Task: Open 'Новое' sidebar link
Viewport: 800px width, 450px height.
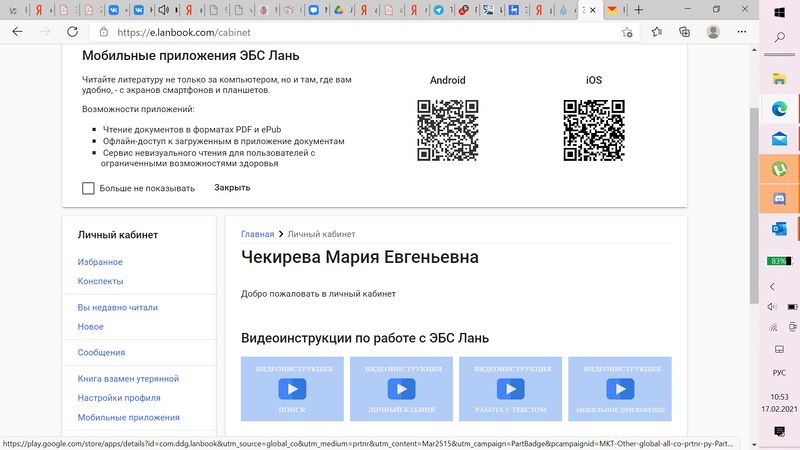Action: (x=90, y=327)
